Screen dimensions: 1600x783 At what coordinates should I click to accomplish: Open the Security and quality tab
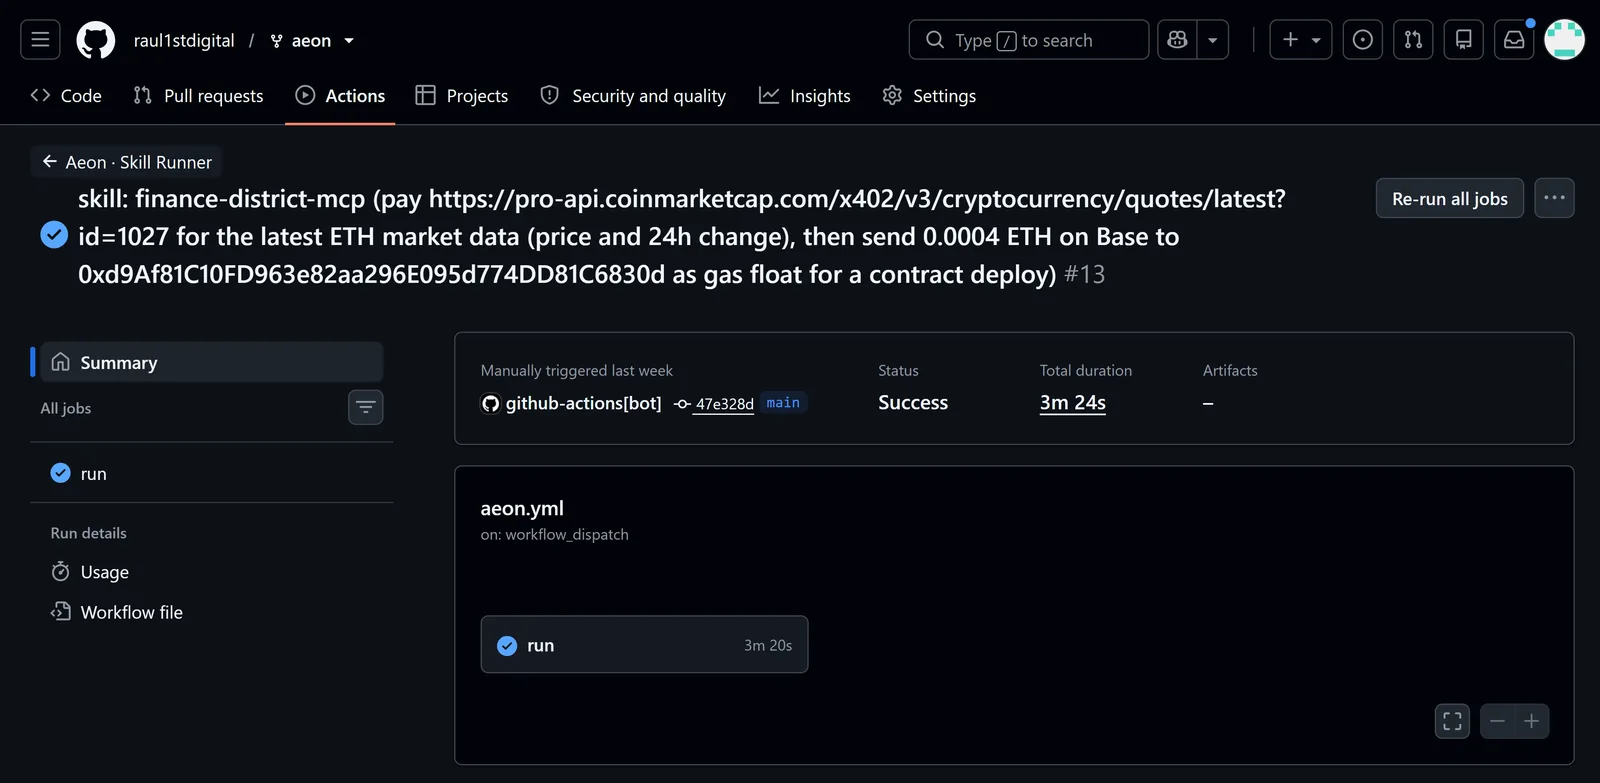click(x=633, y=96)
